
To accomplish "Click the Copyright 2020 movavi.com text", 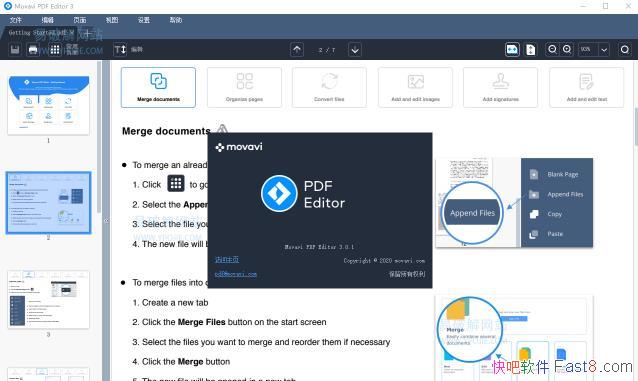I will click(384, 261).
